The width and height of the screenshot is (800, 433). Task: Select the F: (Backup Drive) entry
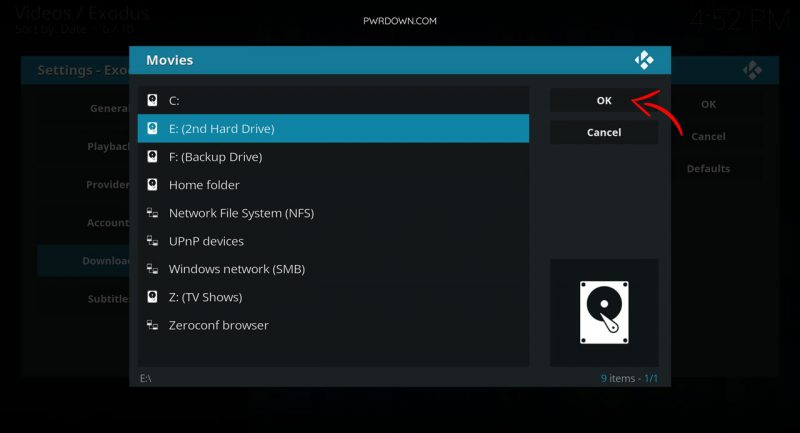point(333,157)
